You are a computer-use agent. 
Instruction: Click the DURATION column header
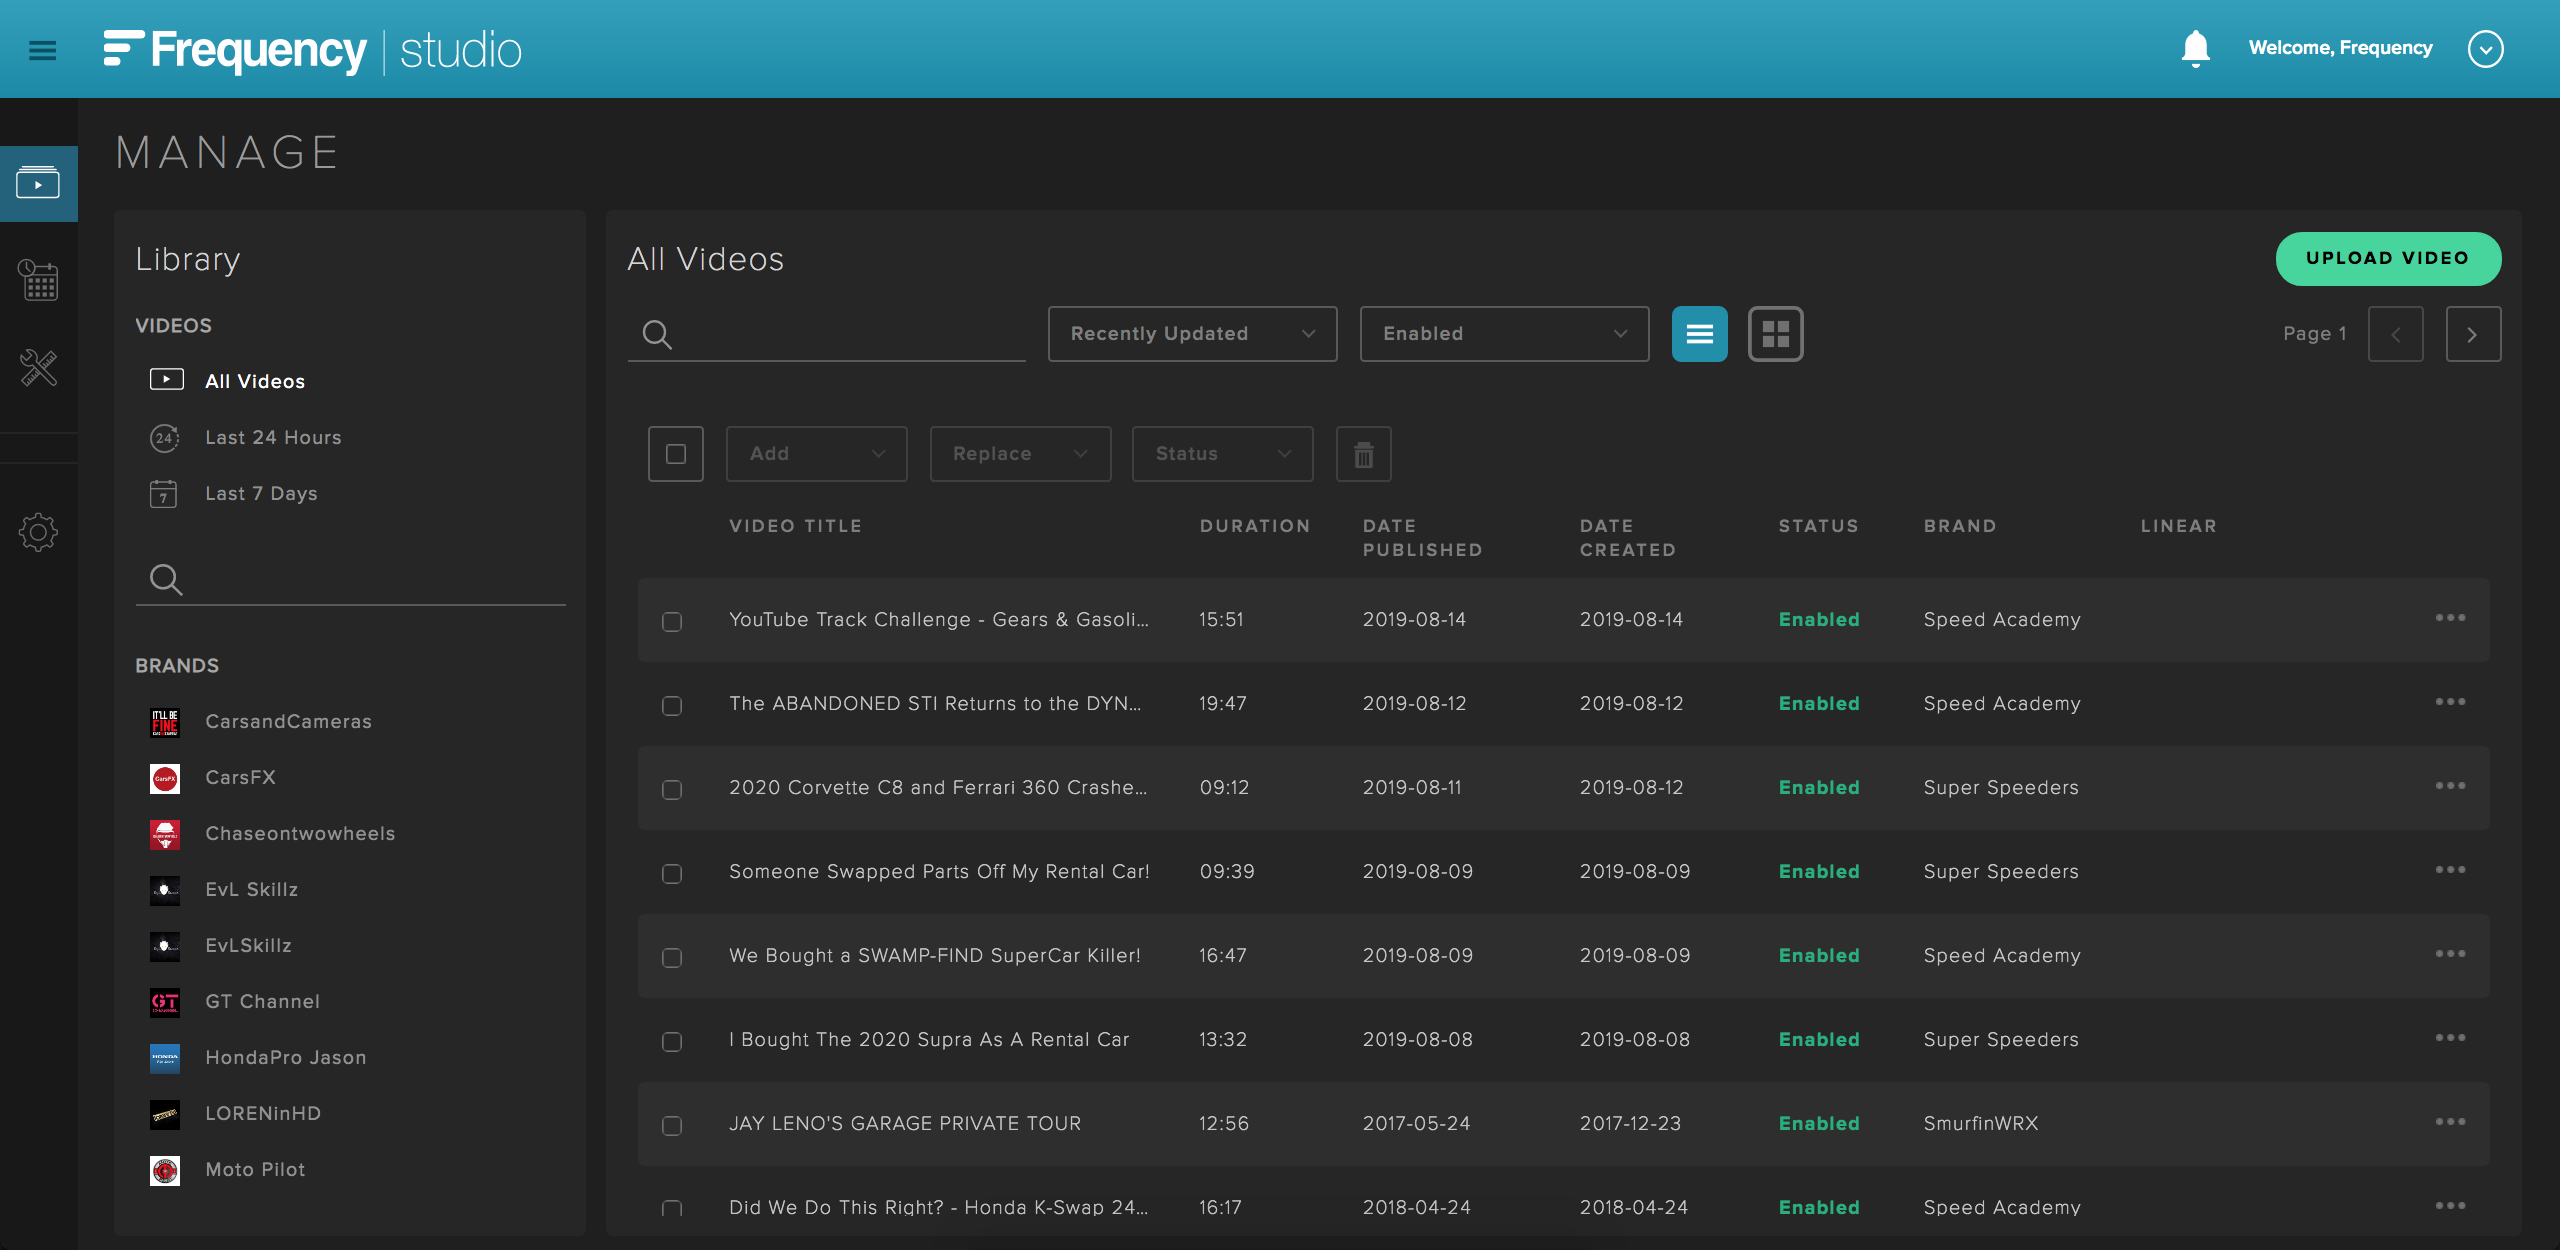[x=1255, y=526]
